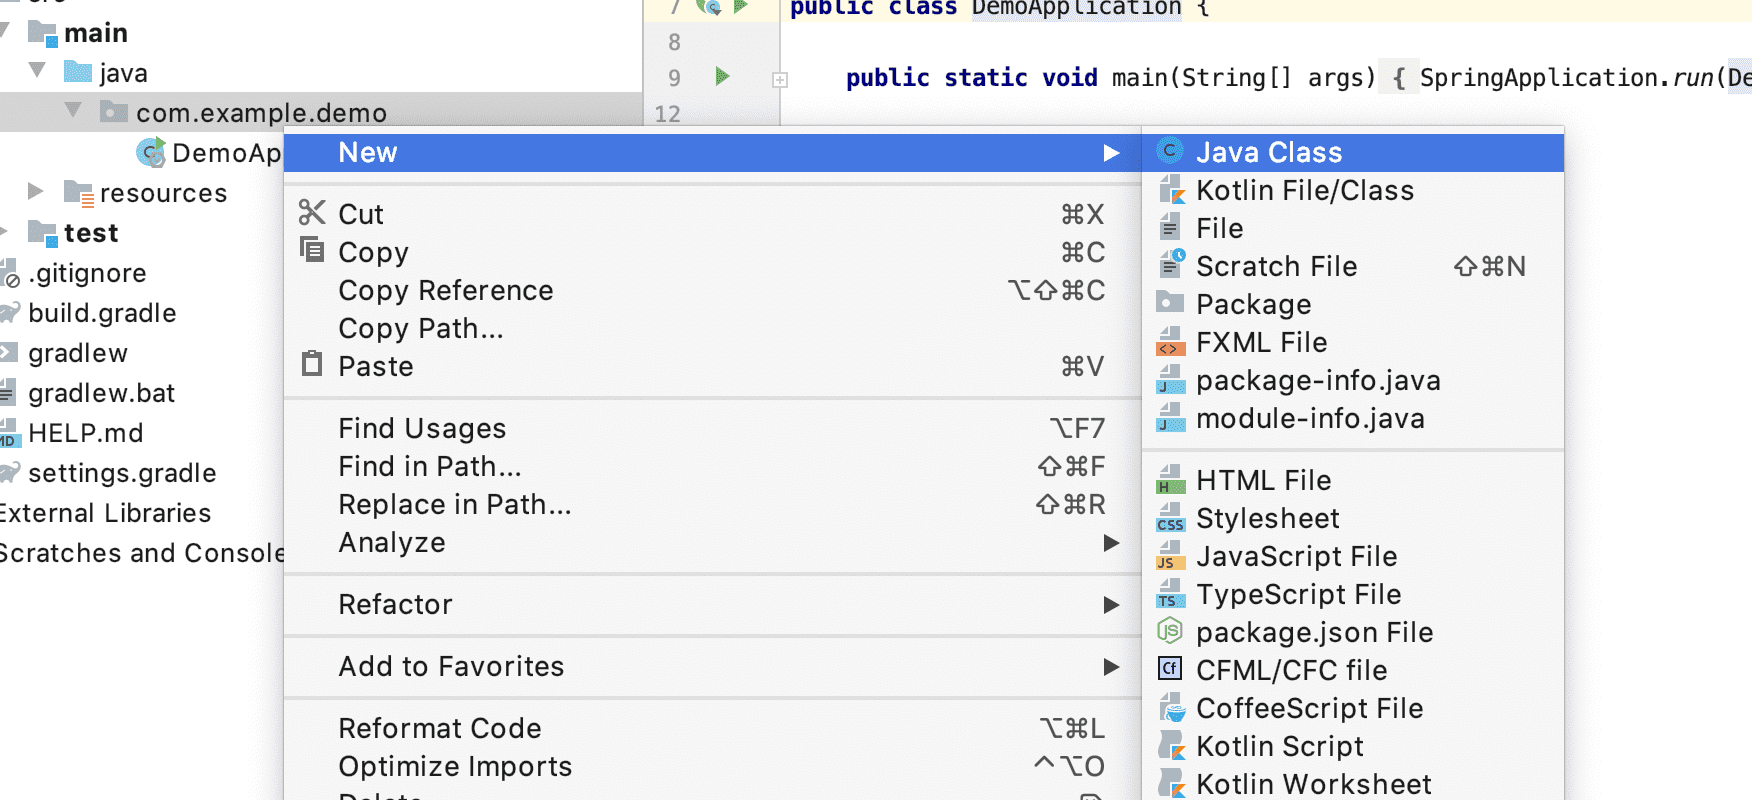Click the green run arrow on line 9
The height and width of the screenshot is (800, 1752).
coord(722,77)
